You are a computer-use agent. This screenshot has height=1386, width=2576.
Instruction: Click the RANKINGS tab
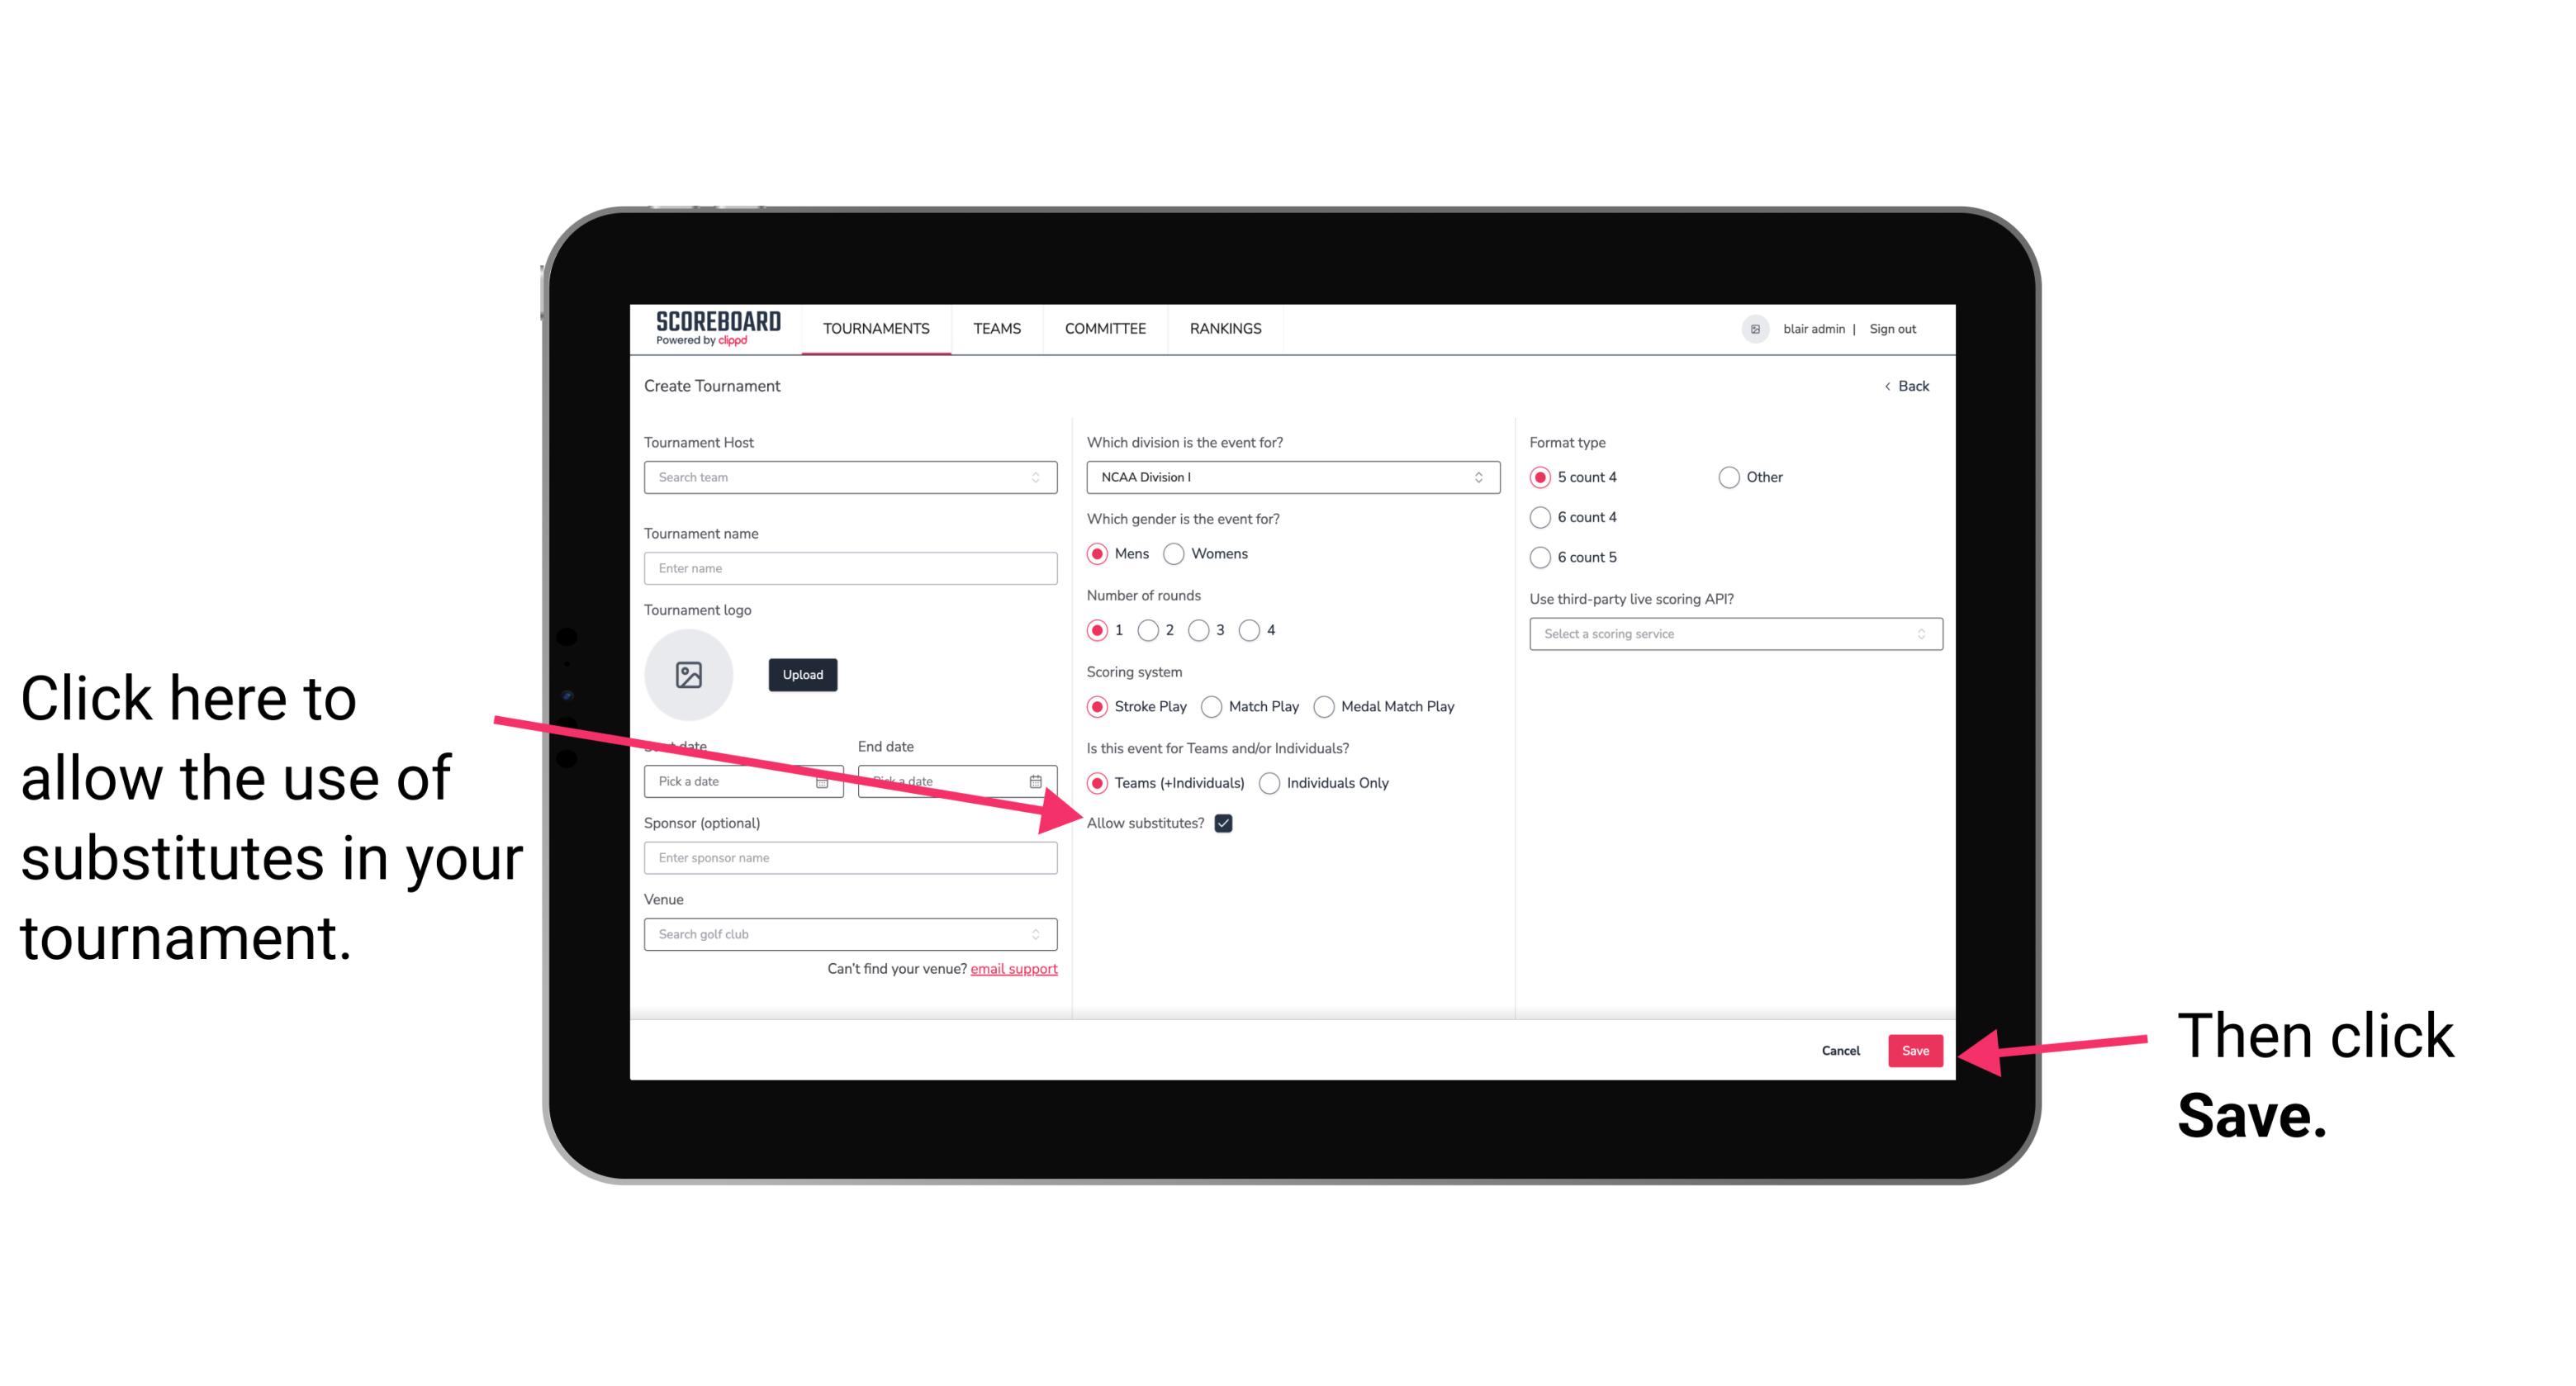(1225, 328)
